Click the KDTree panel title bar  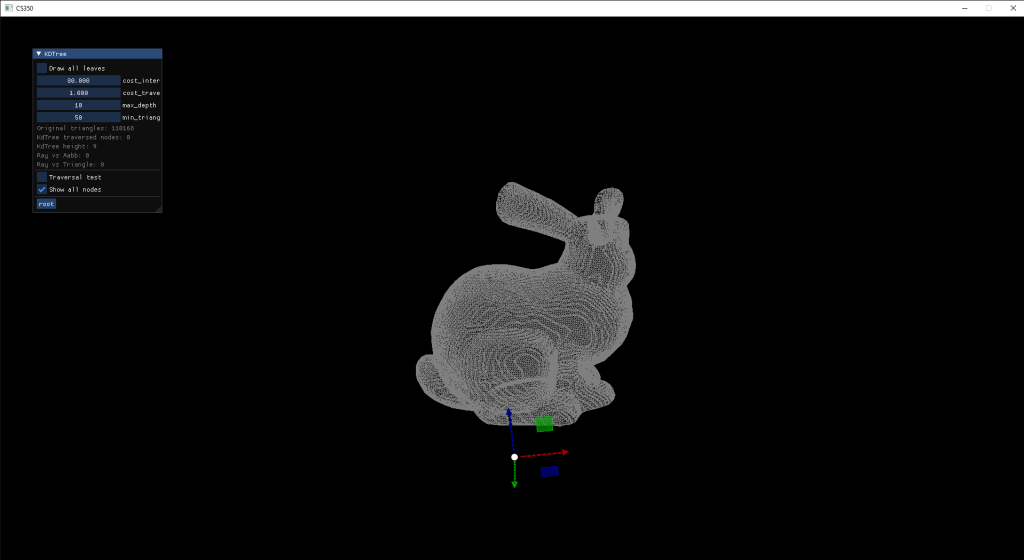pos(100,54)
